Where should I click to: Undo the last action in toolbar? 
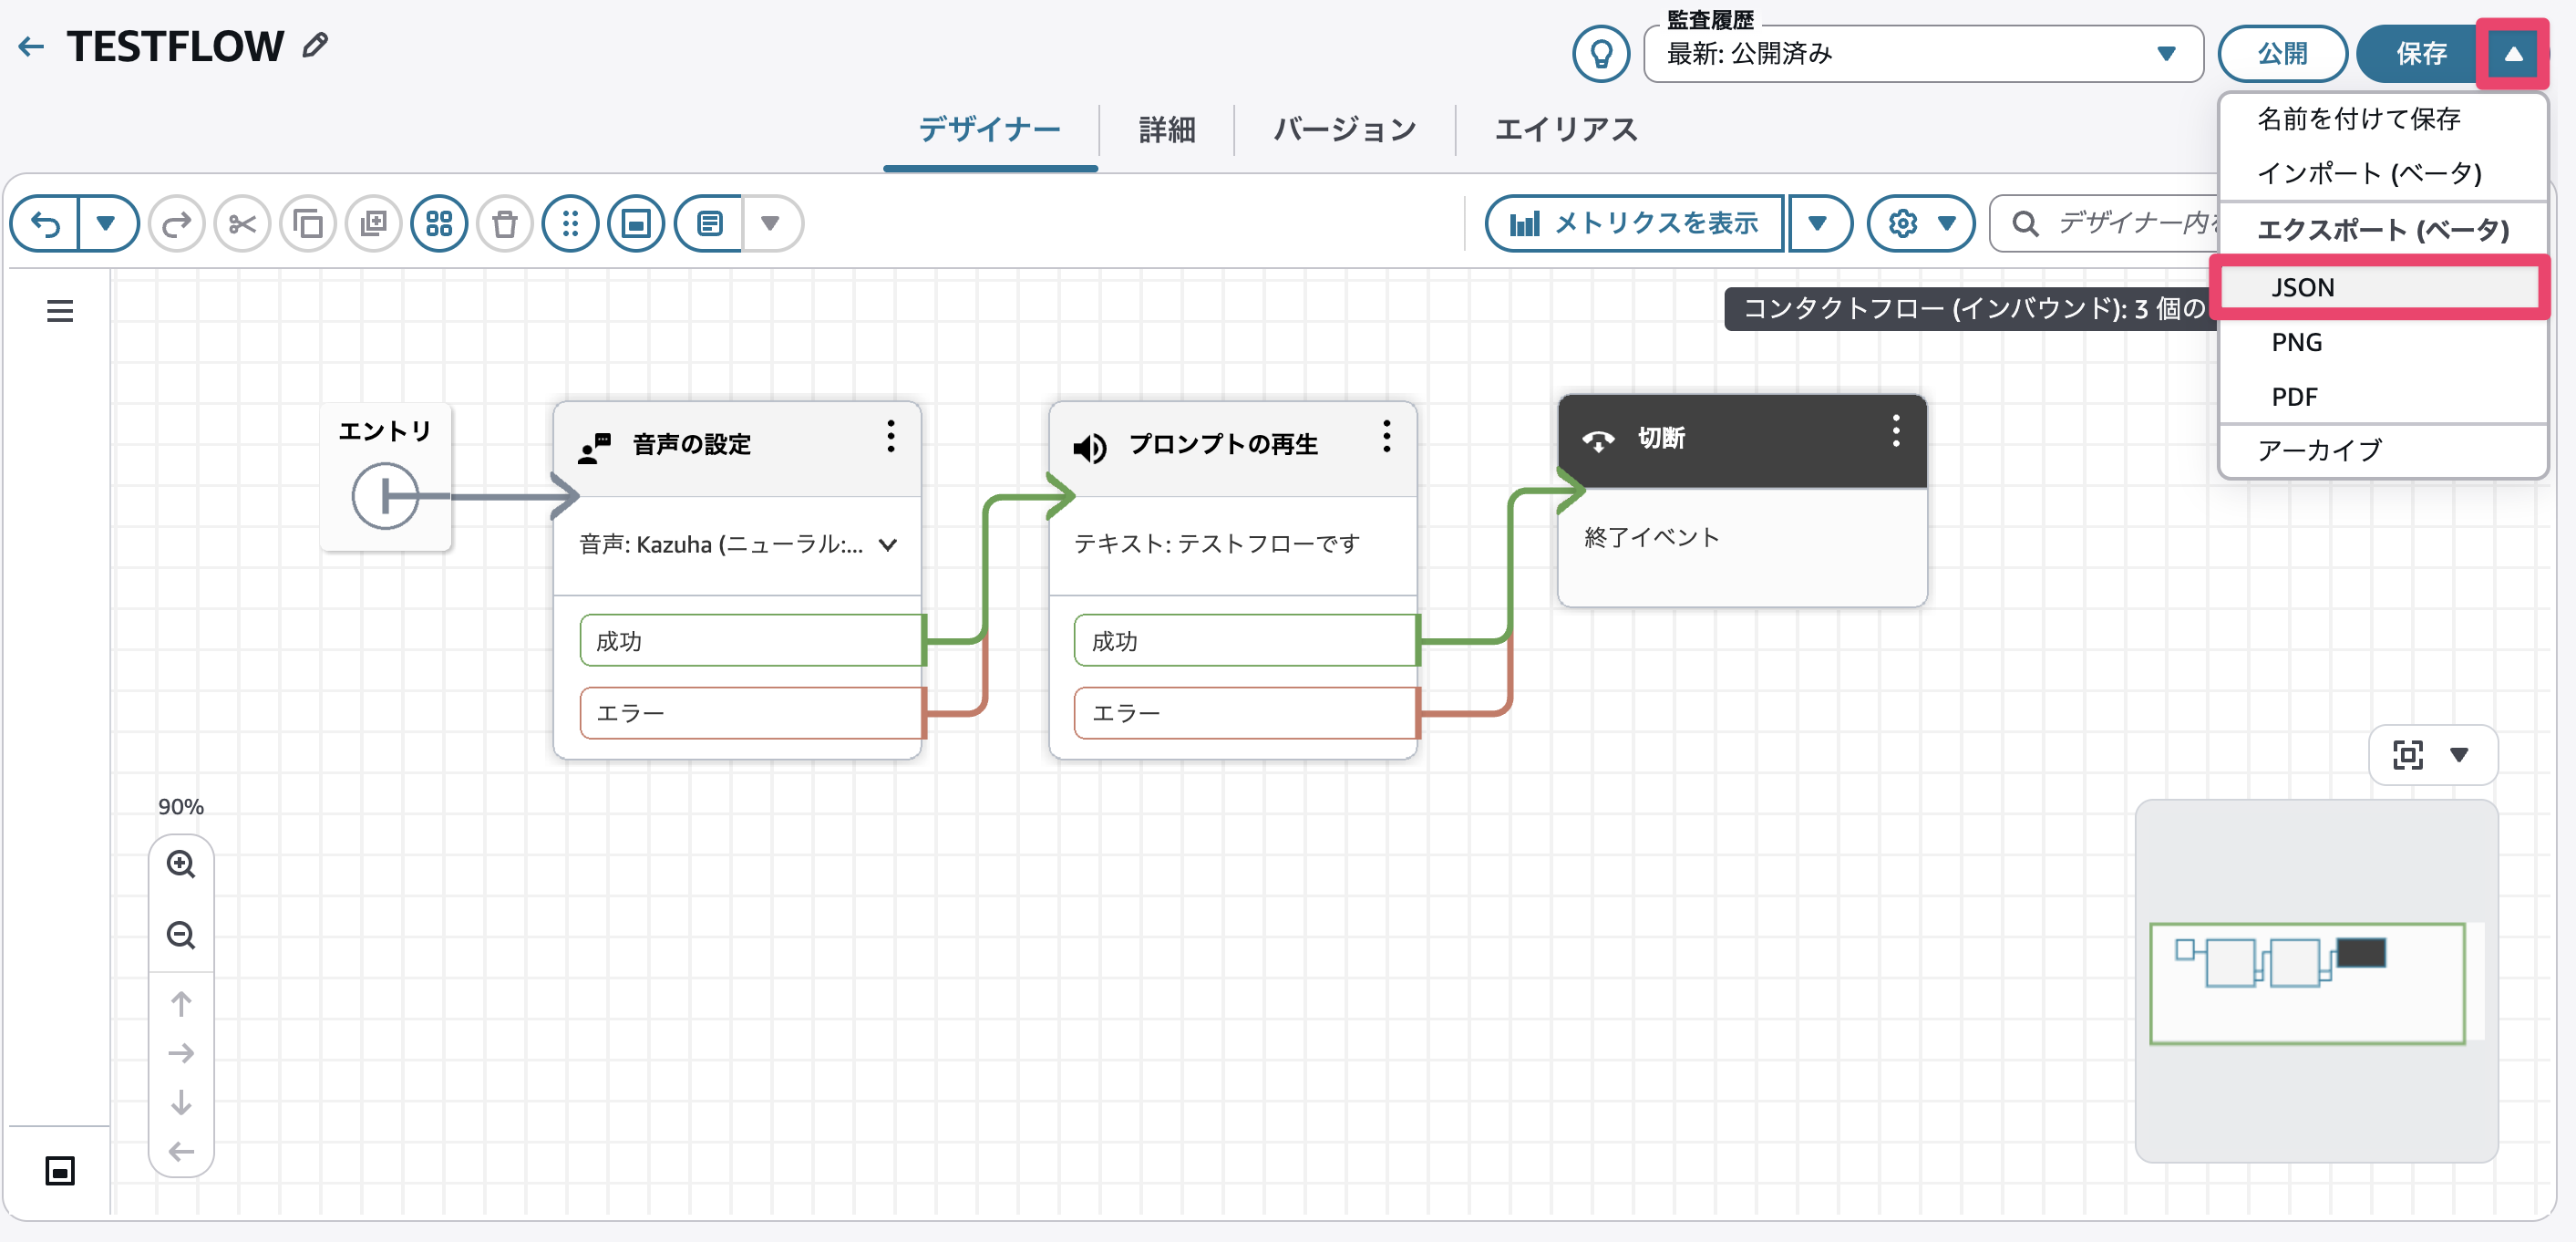45,223
